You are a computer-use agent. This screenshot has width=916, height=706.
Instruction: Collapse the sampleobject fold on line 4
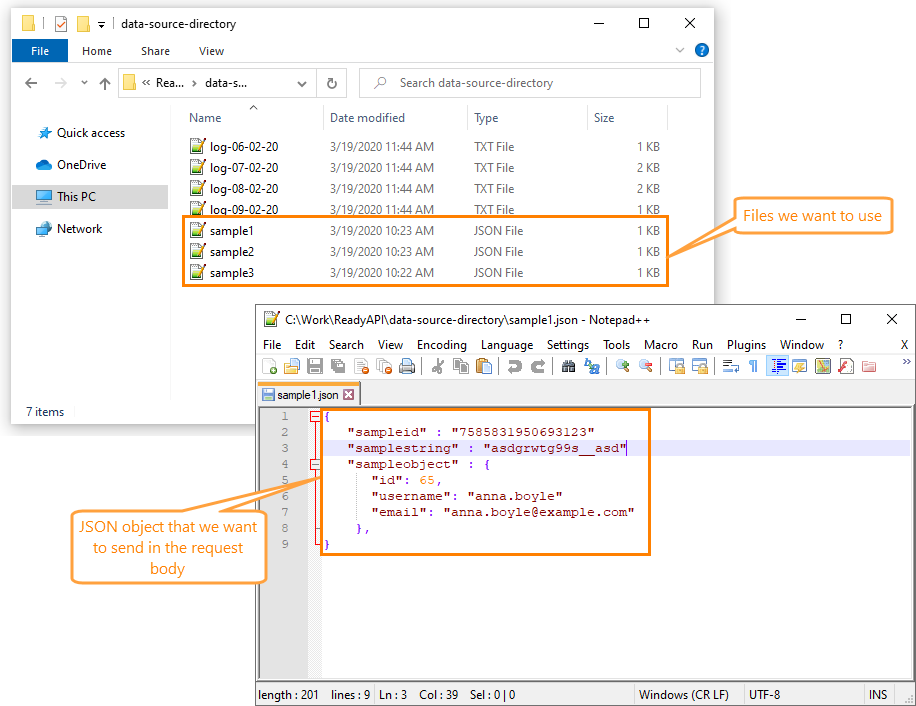pyautogui.click(x=313, y=464)
